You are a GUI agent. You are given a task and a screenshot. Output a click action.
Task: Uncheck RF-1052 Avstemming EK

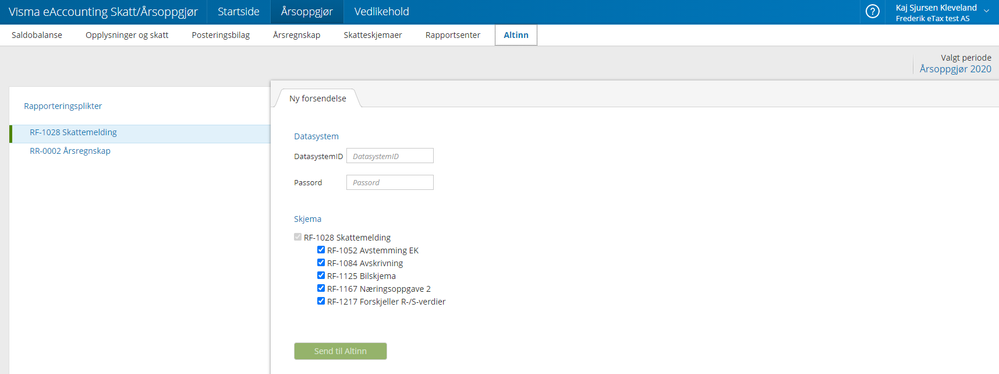321,250
